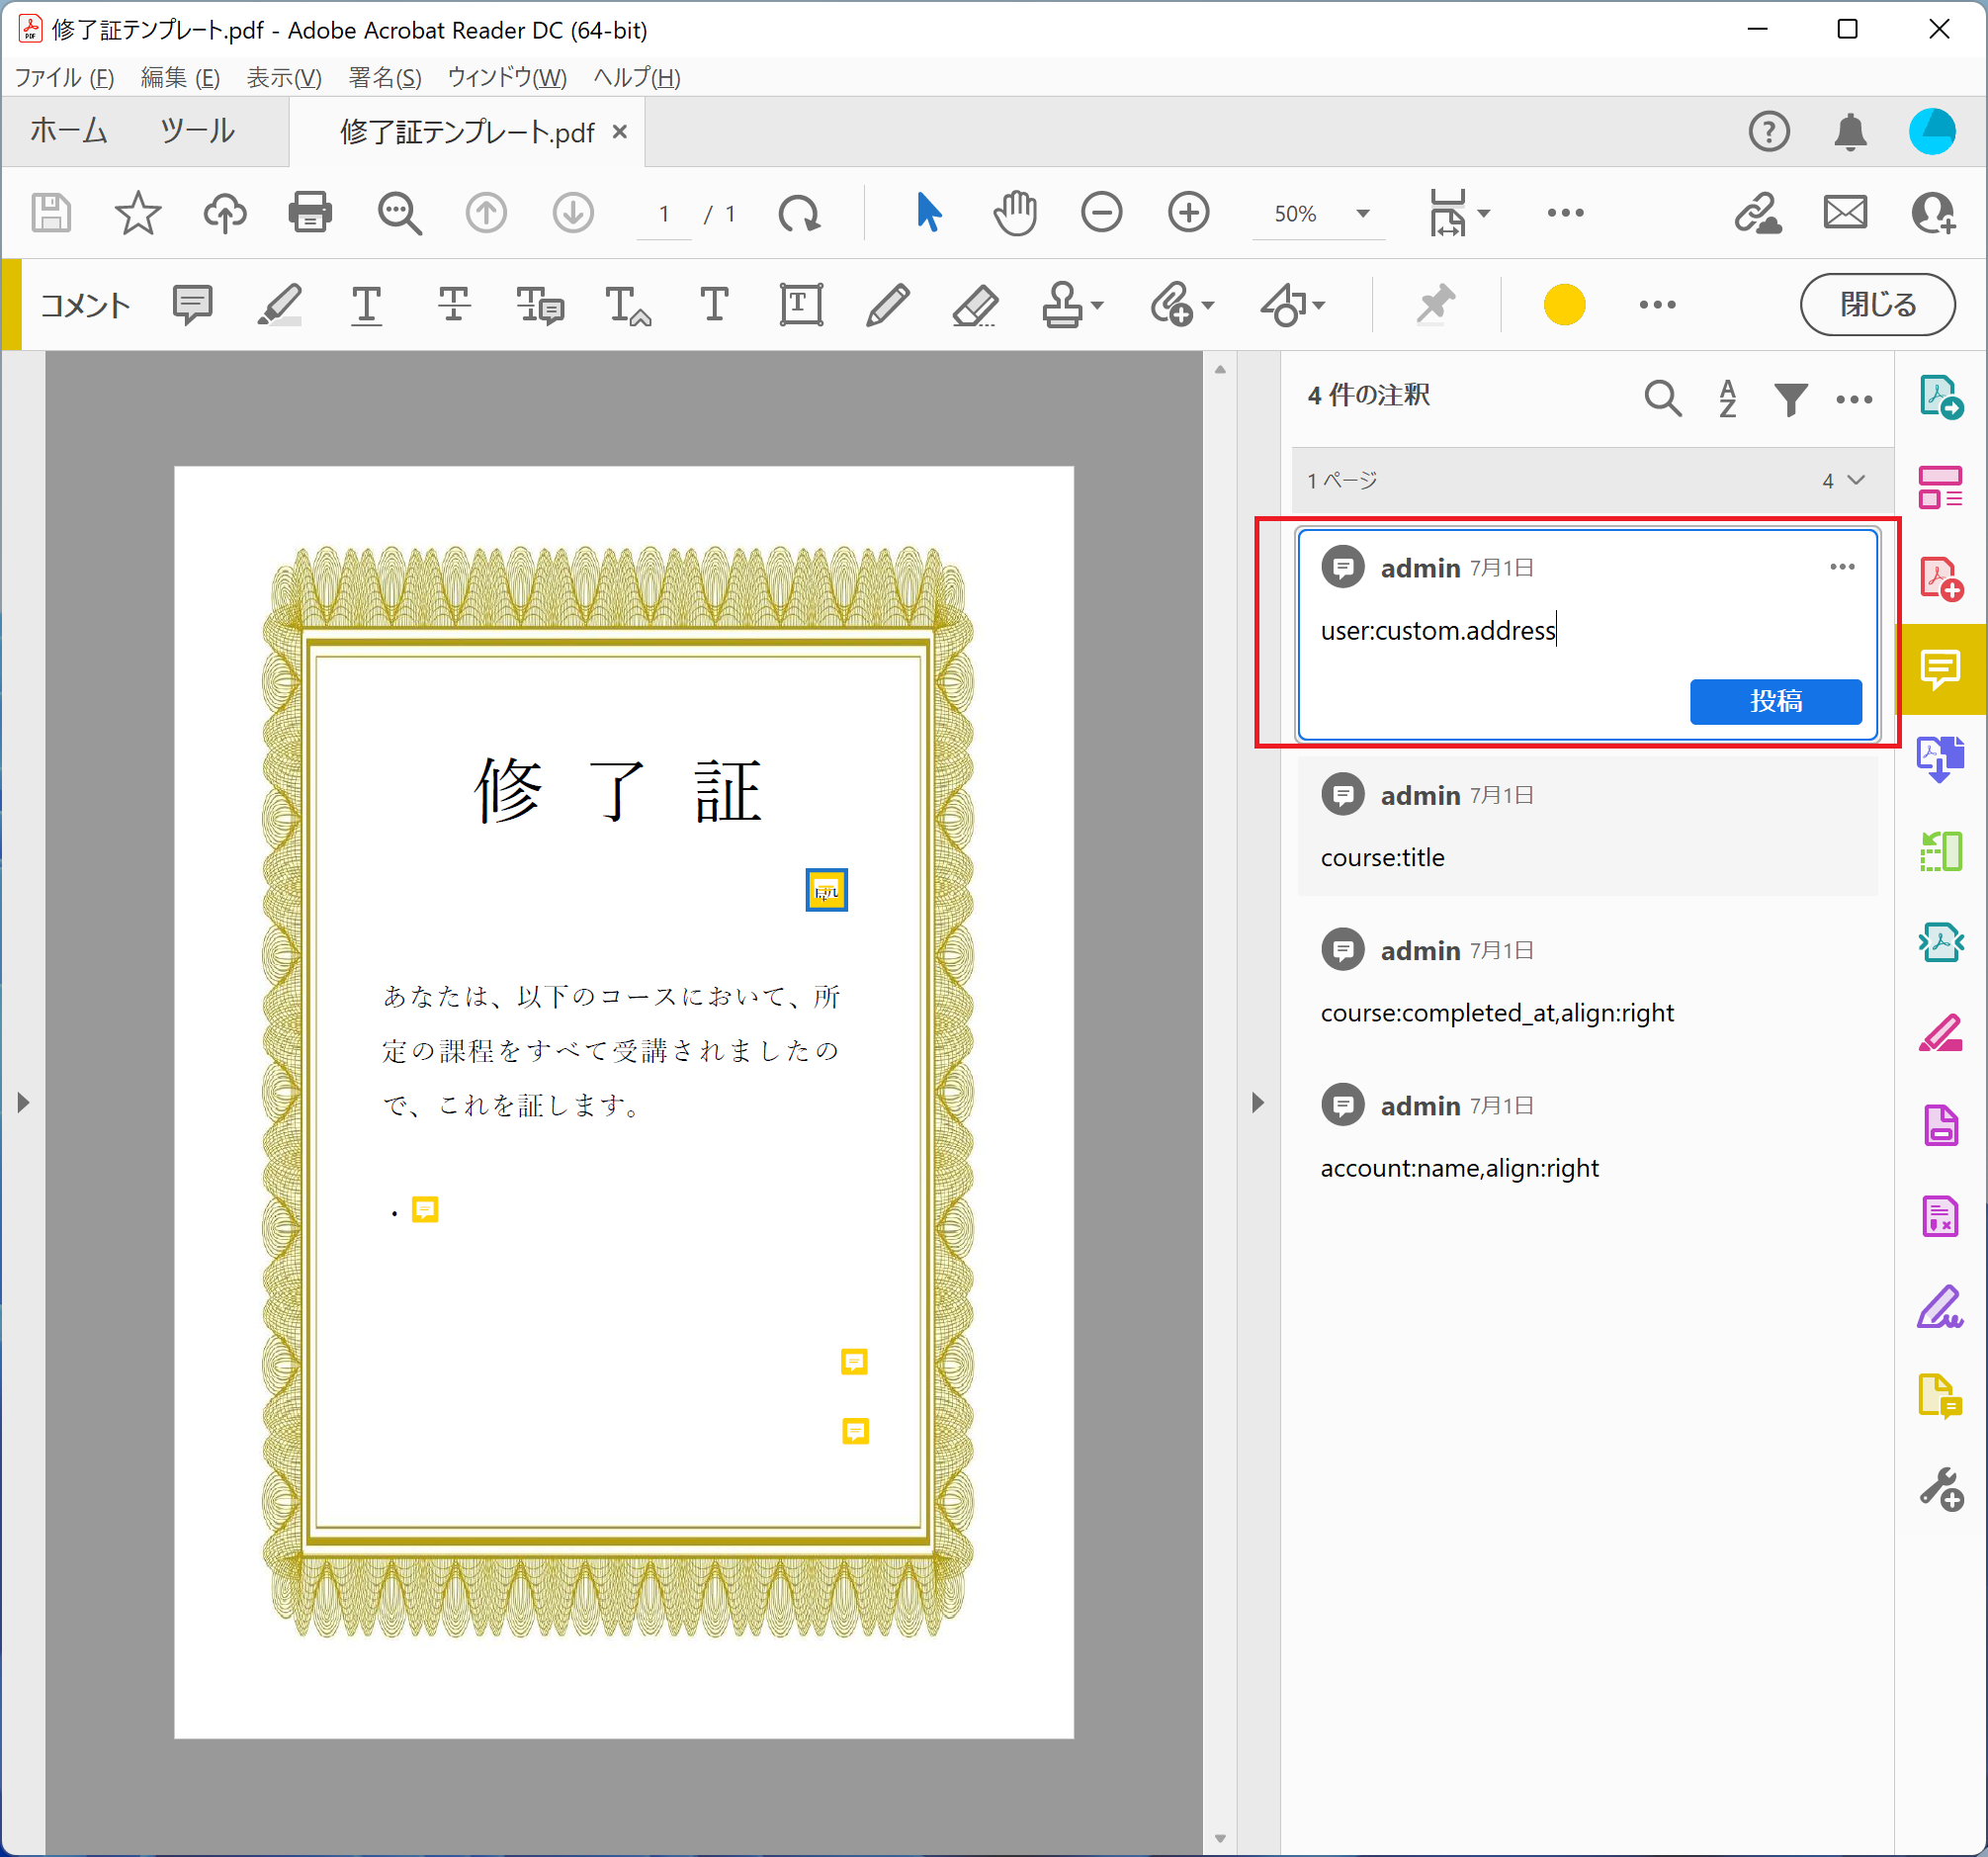
Task: Open the ウィンドウ menu
Action: point(507,78)
